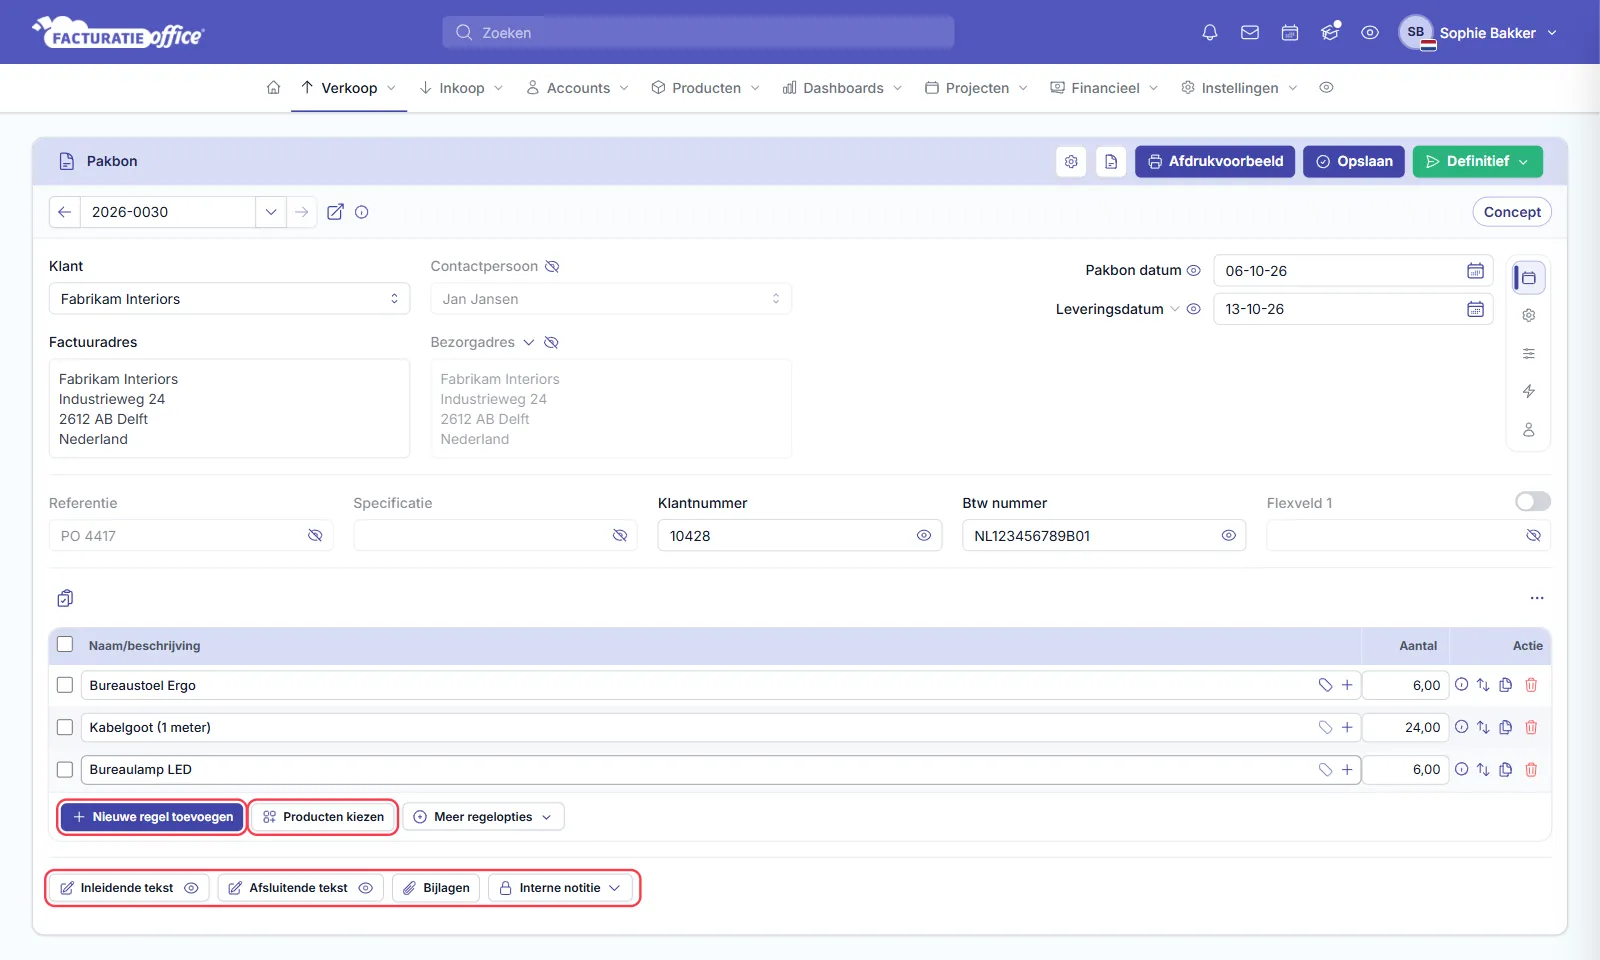Click the tag icon in Bureaulamp LED row
This screenshot has height=960, width=1600.
click(1325, 769)
